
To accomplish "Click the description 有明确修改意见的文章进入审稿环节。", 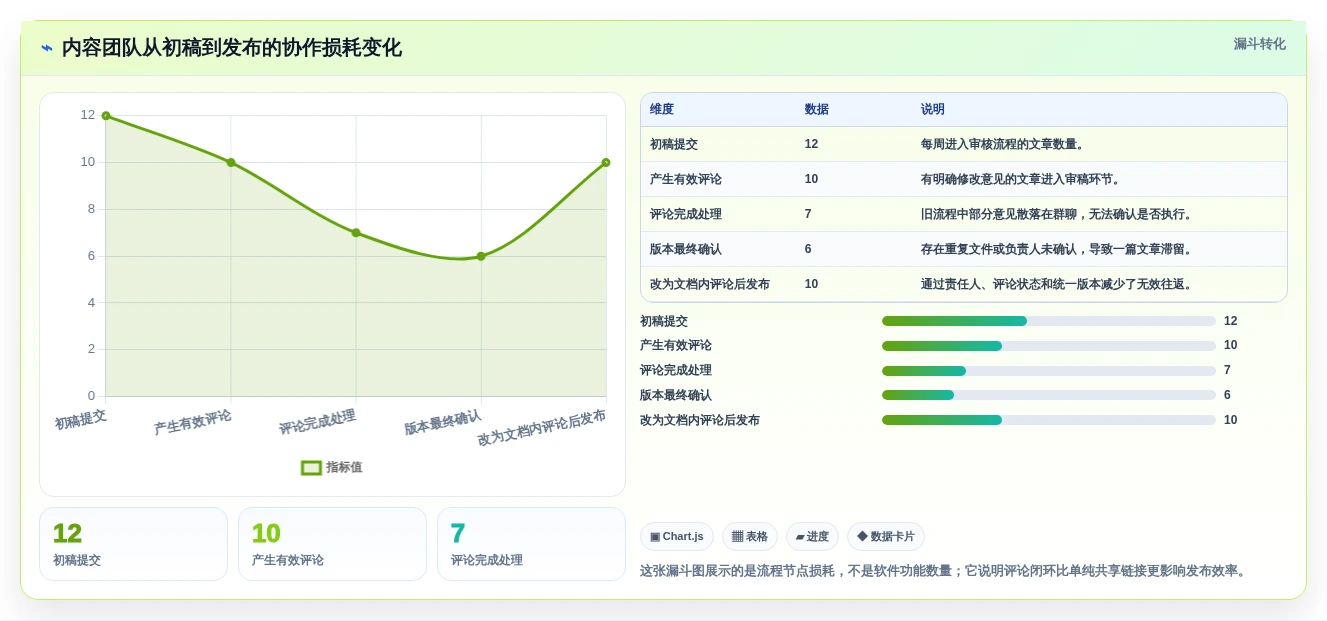I will point(1021,179).
